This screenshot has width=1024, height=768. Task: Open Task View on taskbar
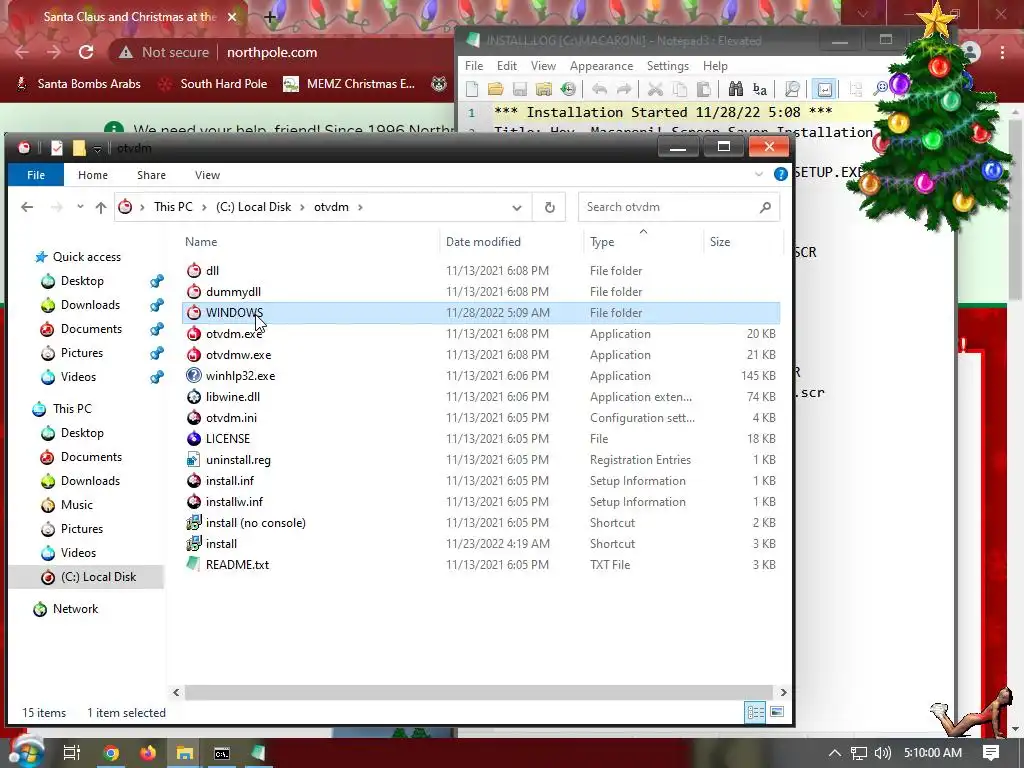click(72, 753)
